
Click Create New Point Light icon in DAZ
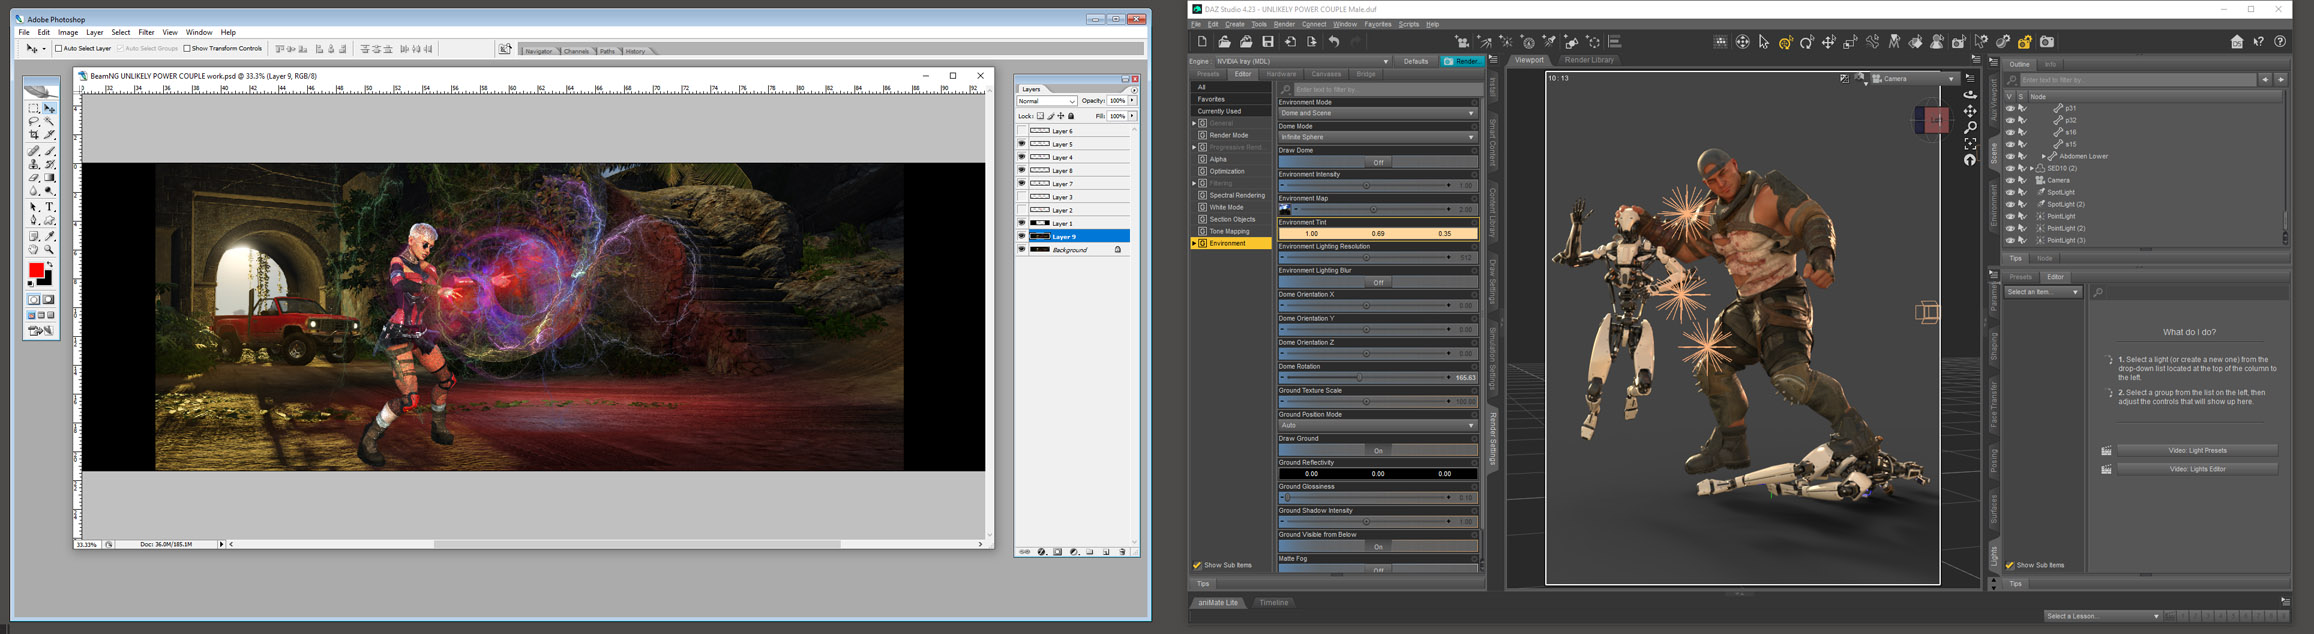[1506, 42]
